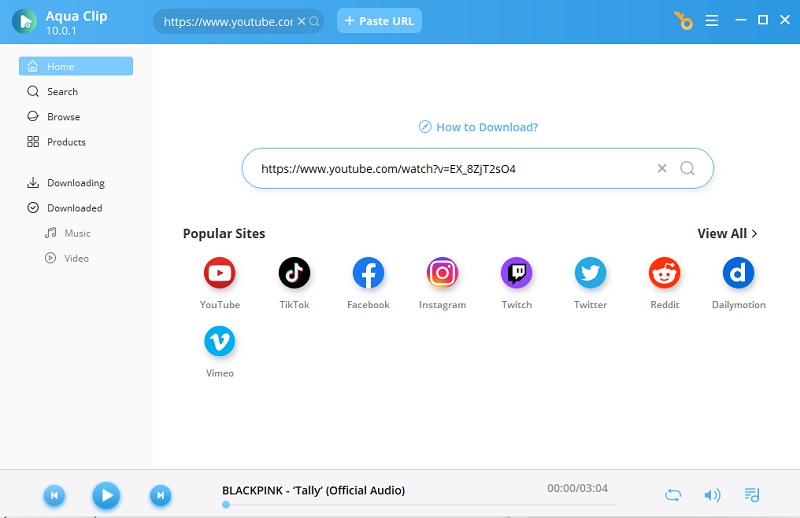Screen dimensions: 800x518
Task: Open the Twitter popular site icon
Action: tap(590, 273)
